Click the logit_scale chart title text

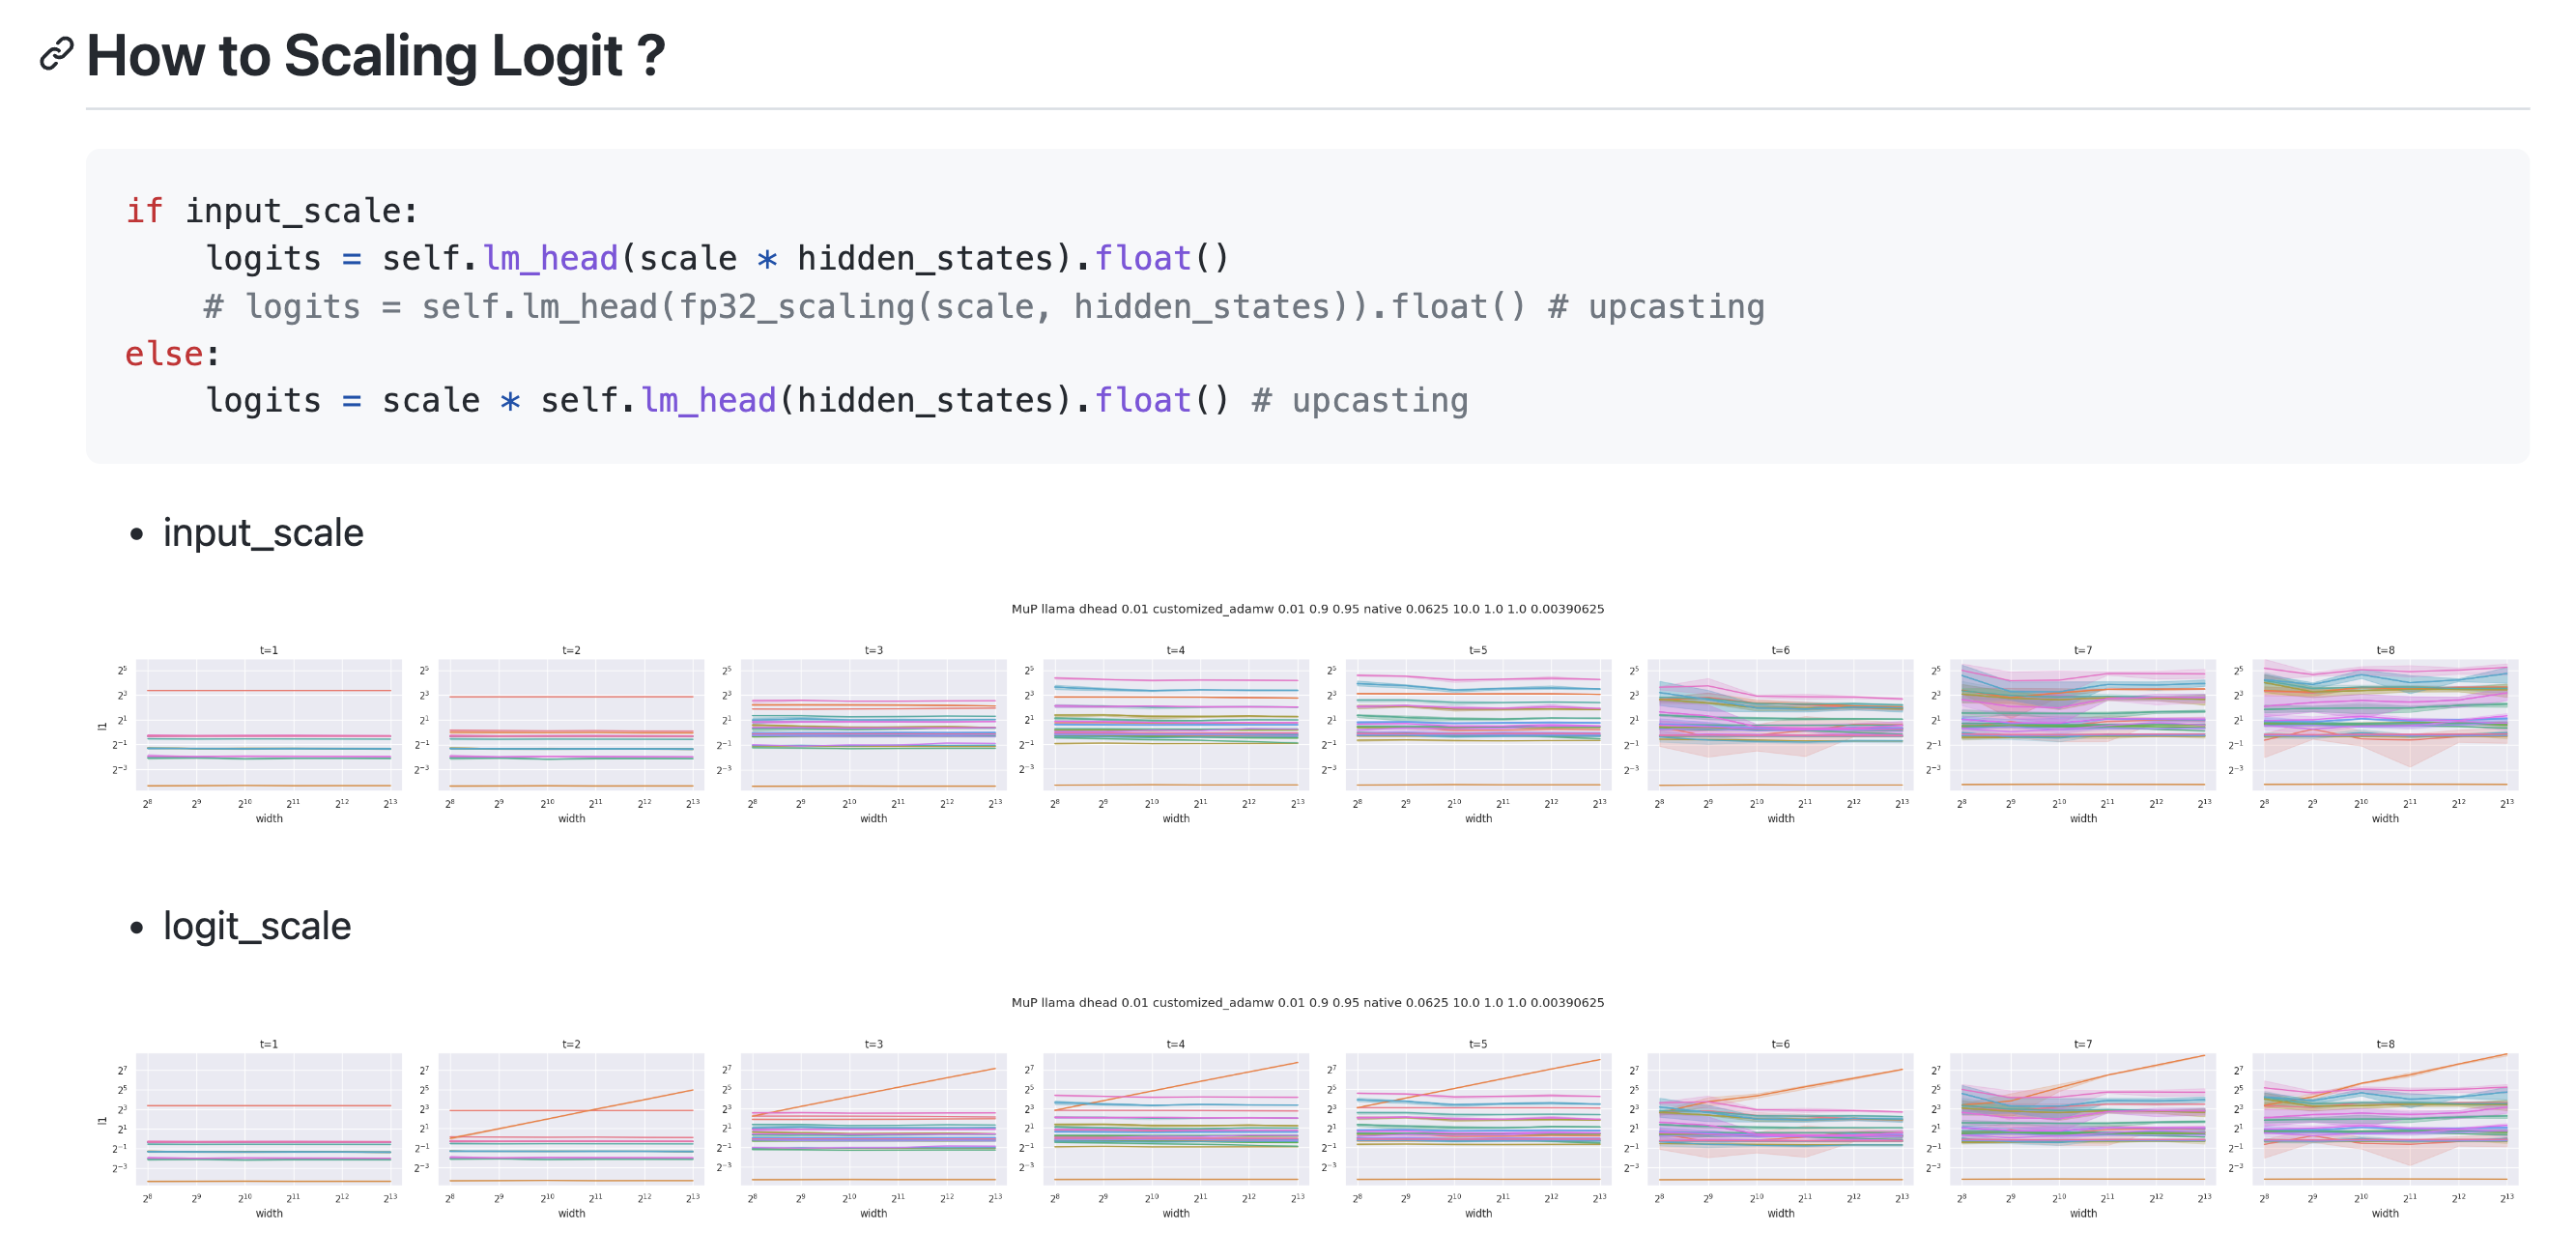click(1307, 1003)
